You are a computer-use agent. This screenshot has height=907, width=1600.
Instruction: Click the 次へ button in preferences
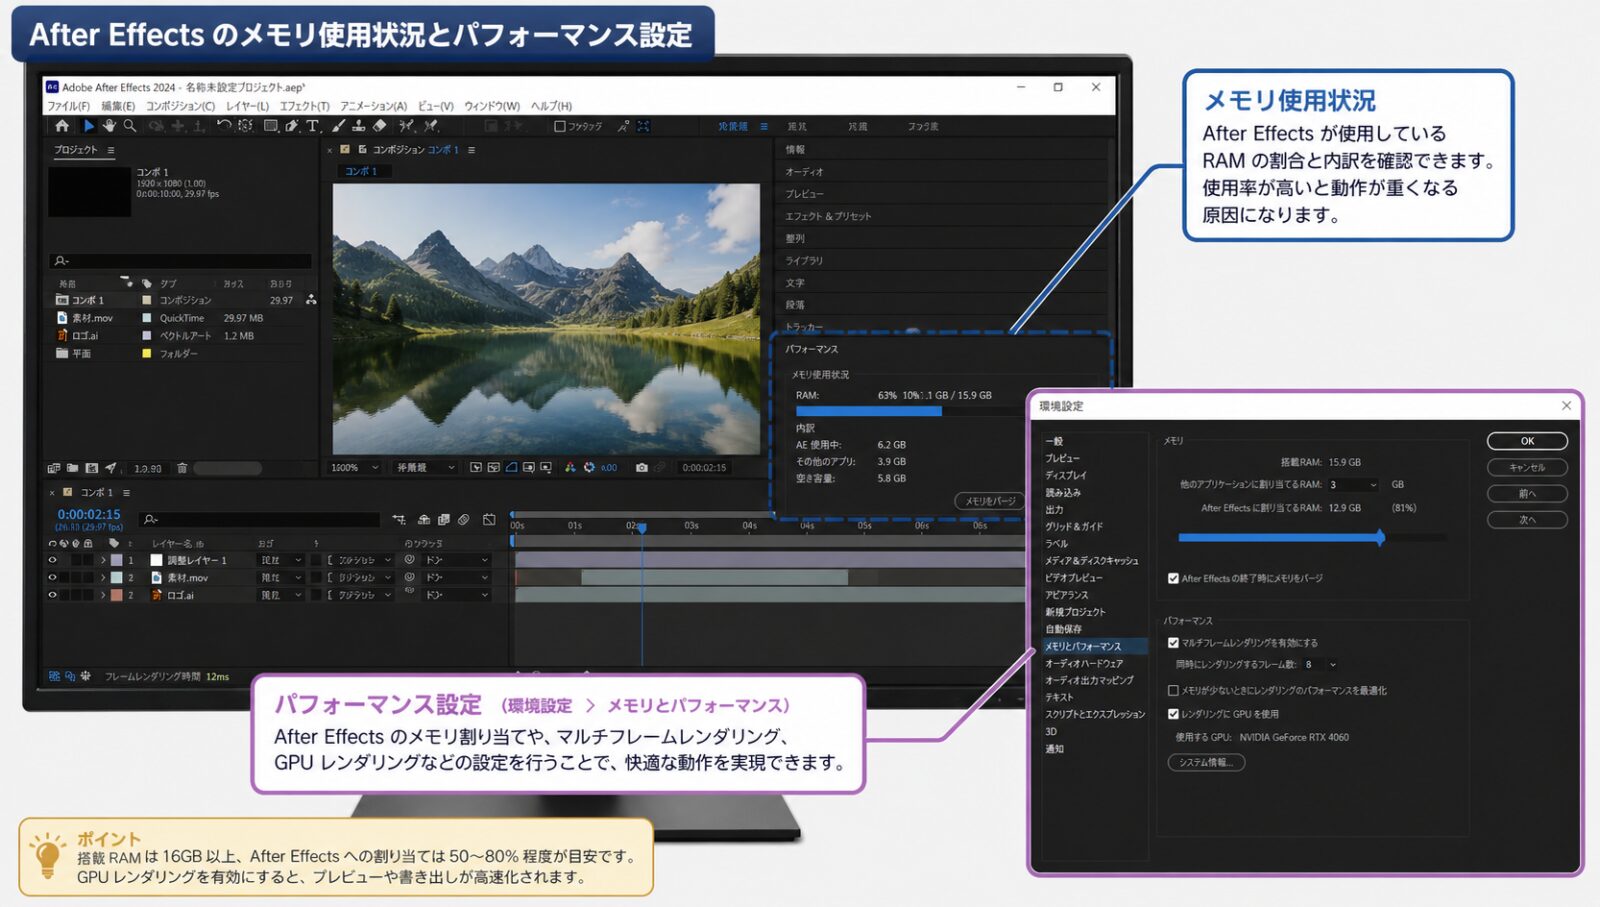[x=1527, y=519]
